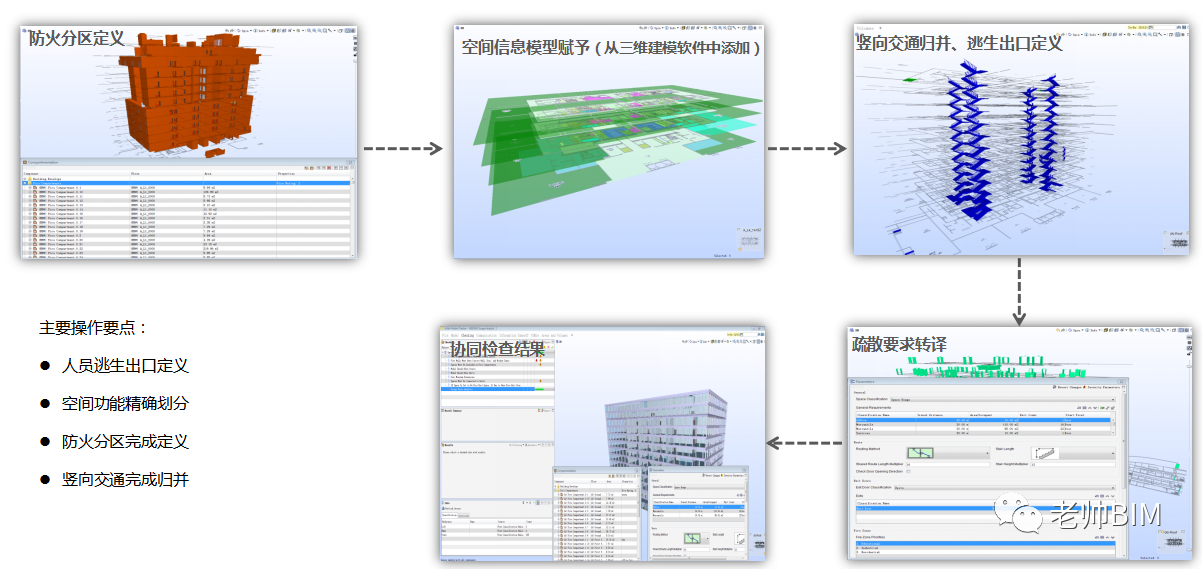Select the heading 主要操作要点：
This screenshot has width=1202, height=569.
94,328
